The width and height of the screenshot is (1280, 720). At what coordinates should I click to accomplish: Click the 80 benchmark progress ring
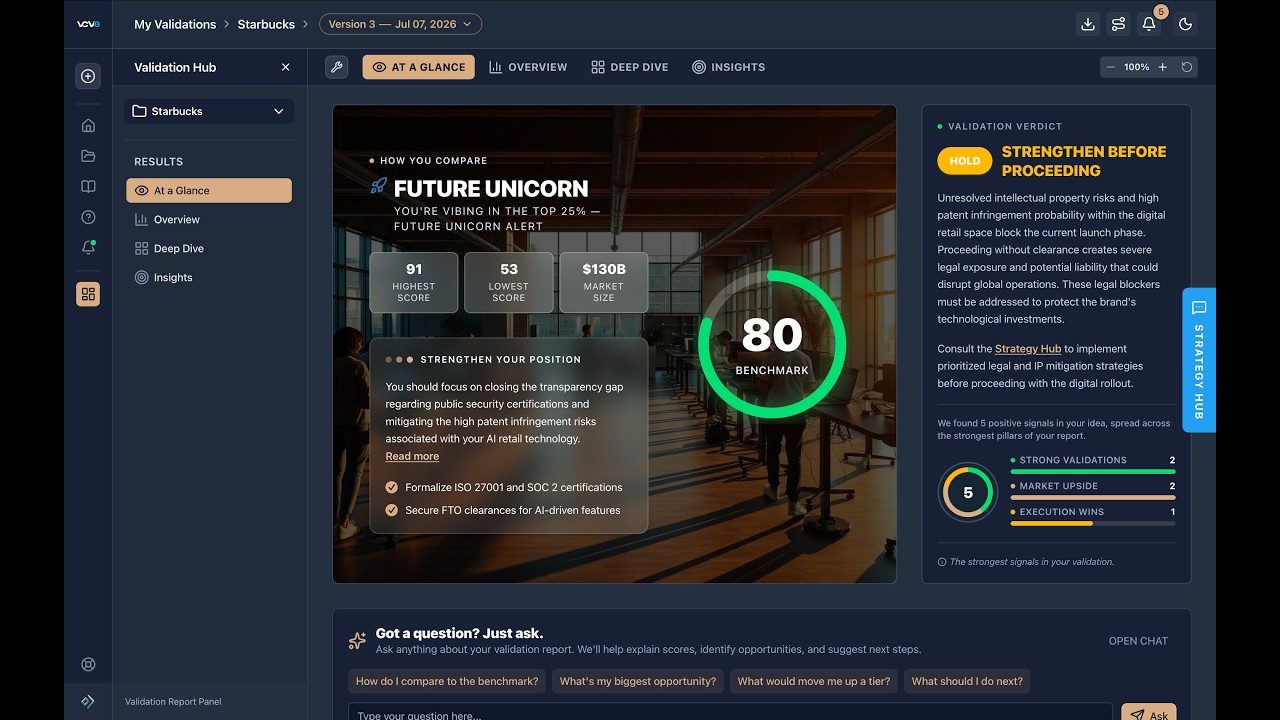772,344
